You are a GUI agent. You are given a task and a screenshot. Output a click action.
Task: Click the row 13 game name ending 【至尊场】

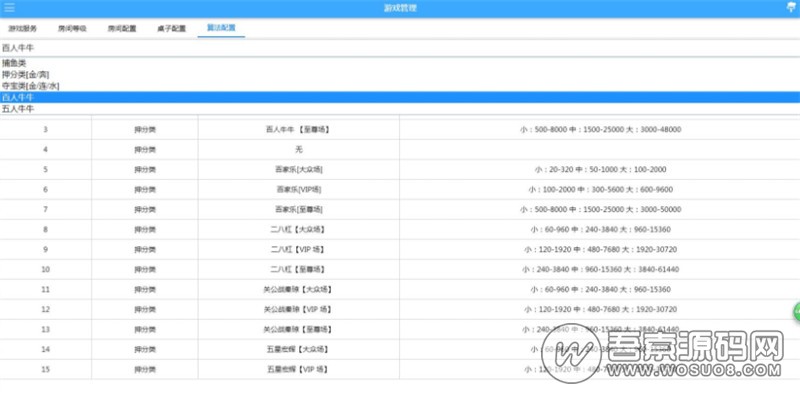pos(299,330)
